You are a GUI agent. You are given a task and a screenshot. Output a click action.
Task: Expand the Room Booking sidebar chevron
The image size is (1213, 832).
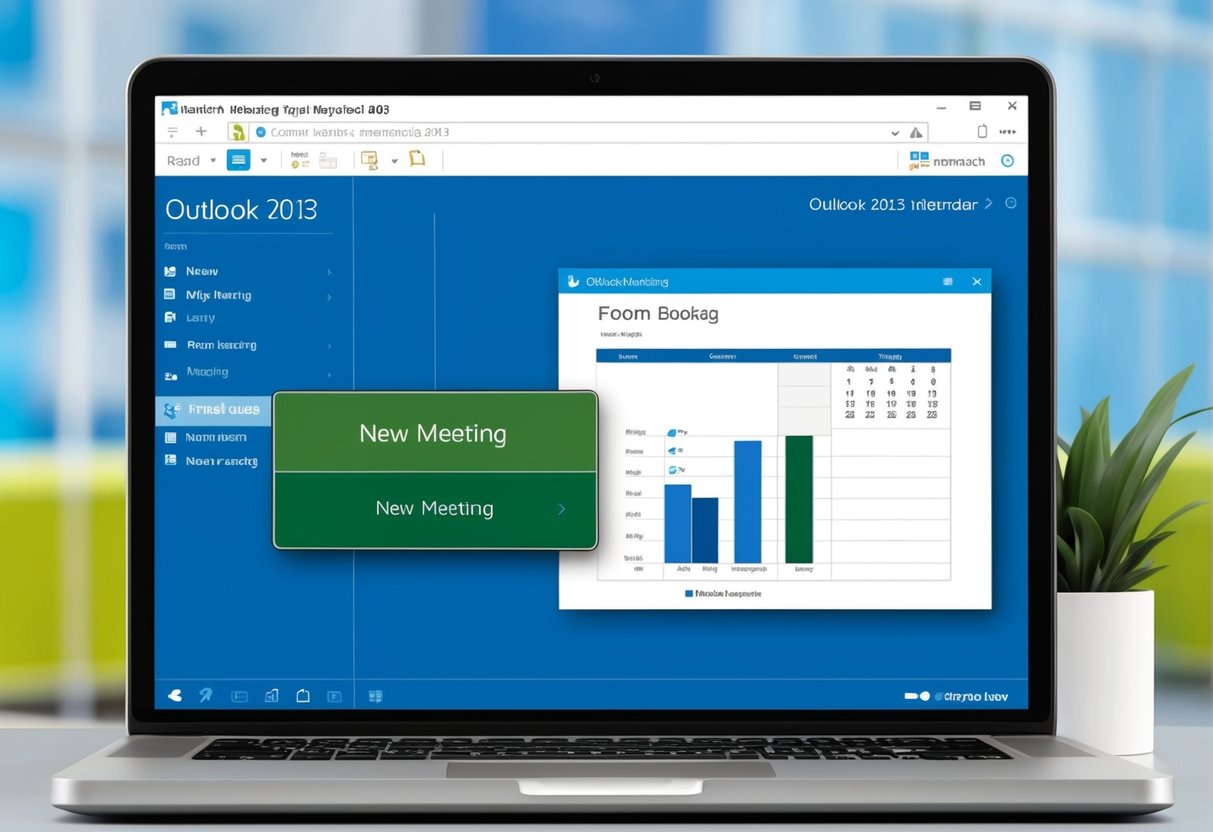330,345
